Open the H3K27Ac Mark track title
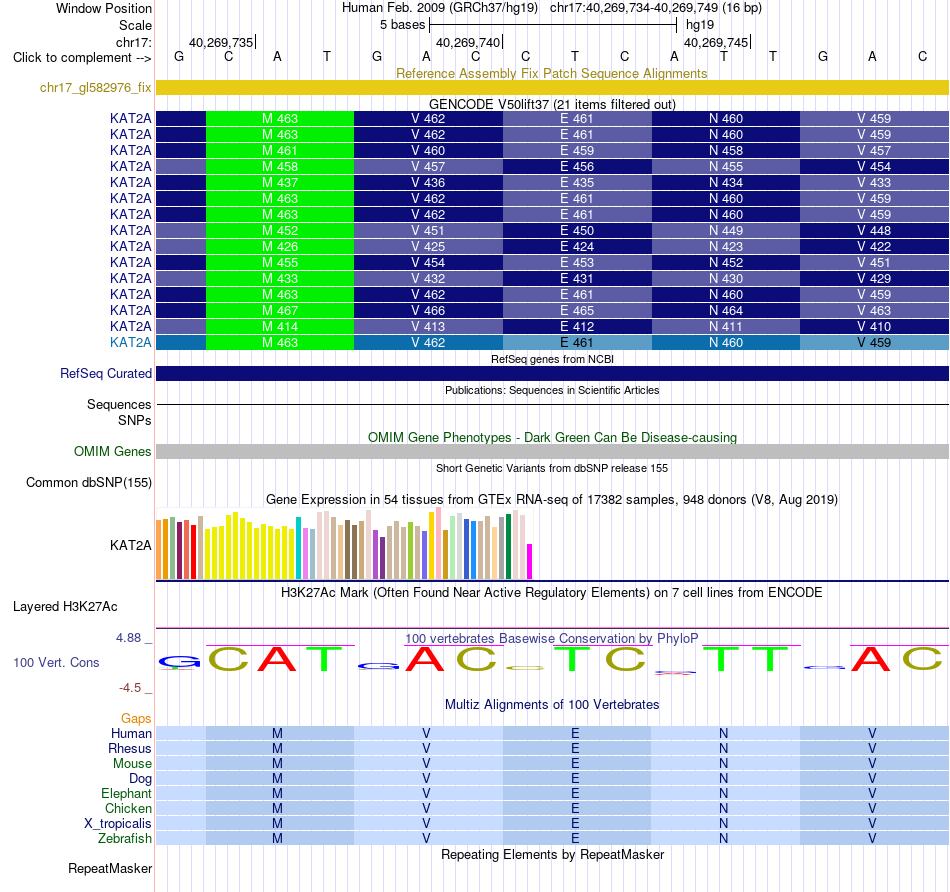 [552, 593]
